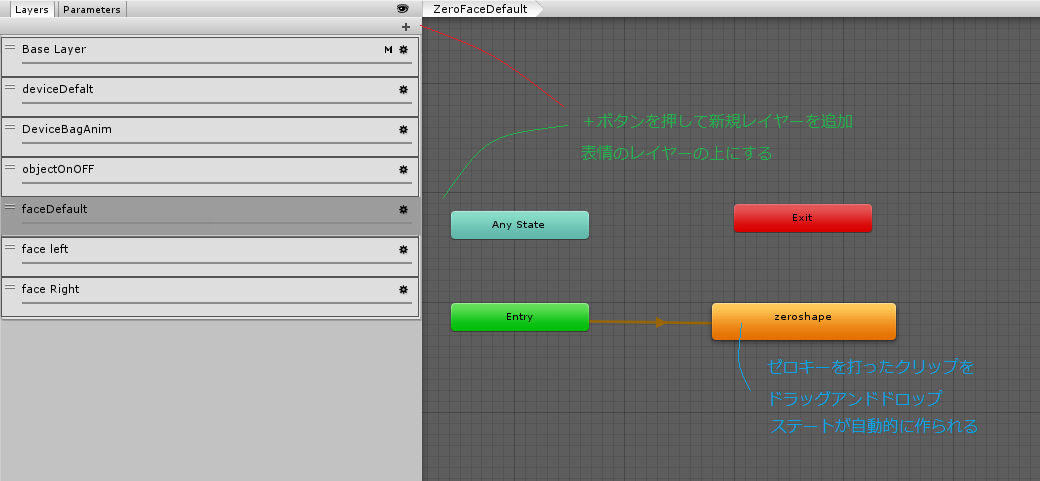Select the objectOnOFF layer

pos(210,176)
